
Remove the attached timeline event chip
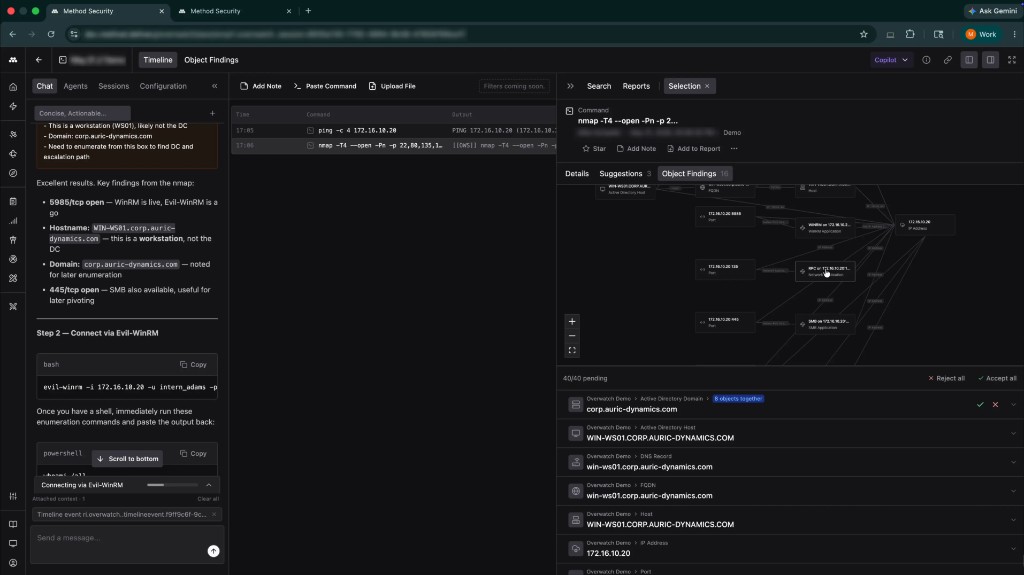click(x=214, y=514)
